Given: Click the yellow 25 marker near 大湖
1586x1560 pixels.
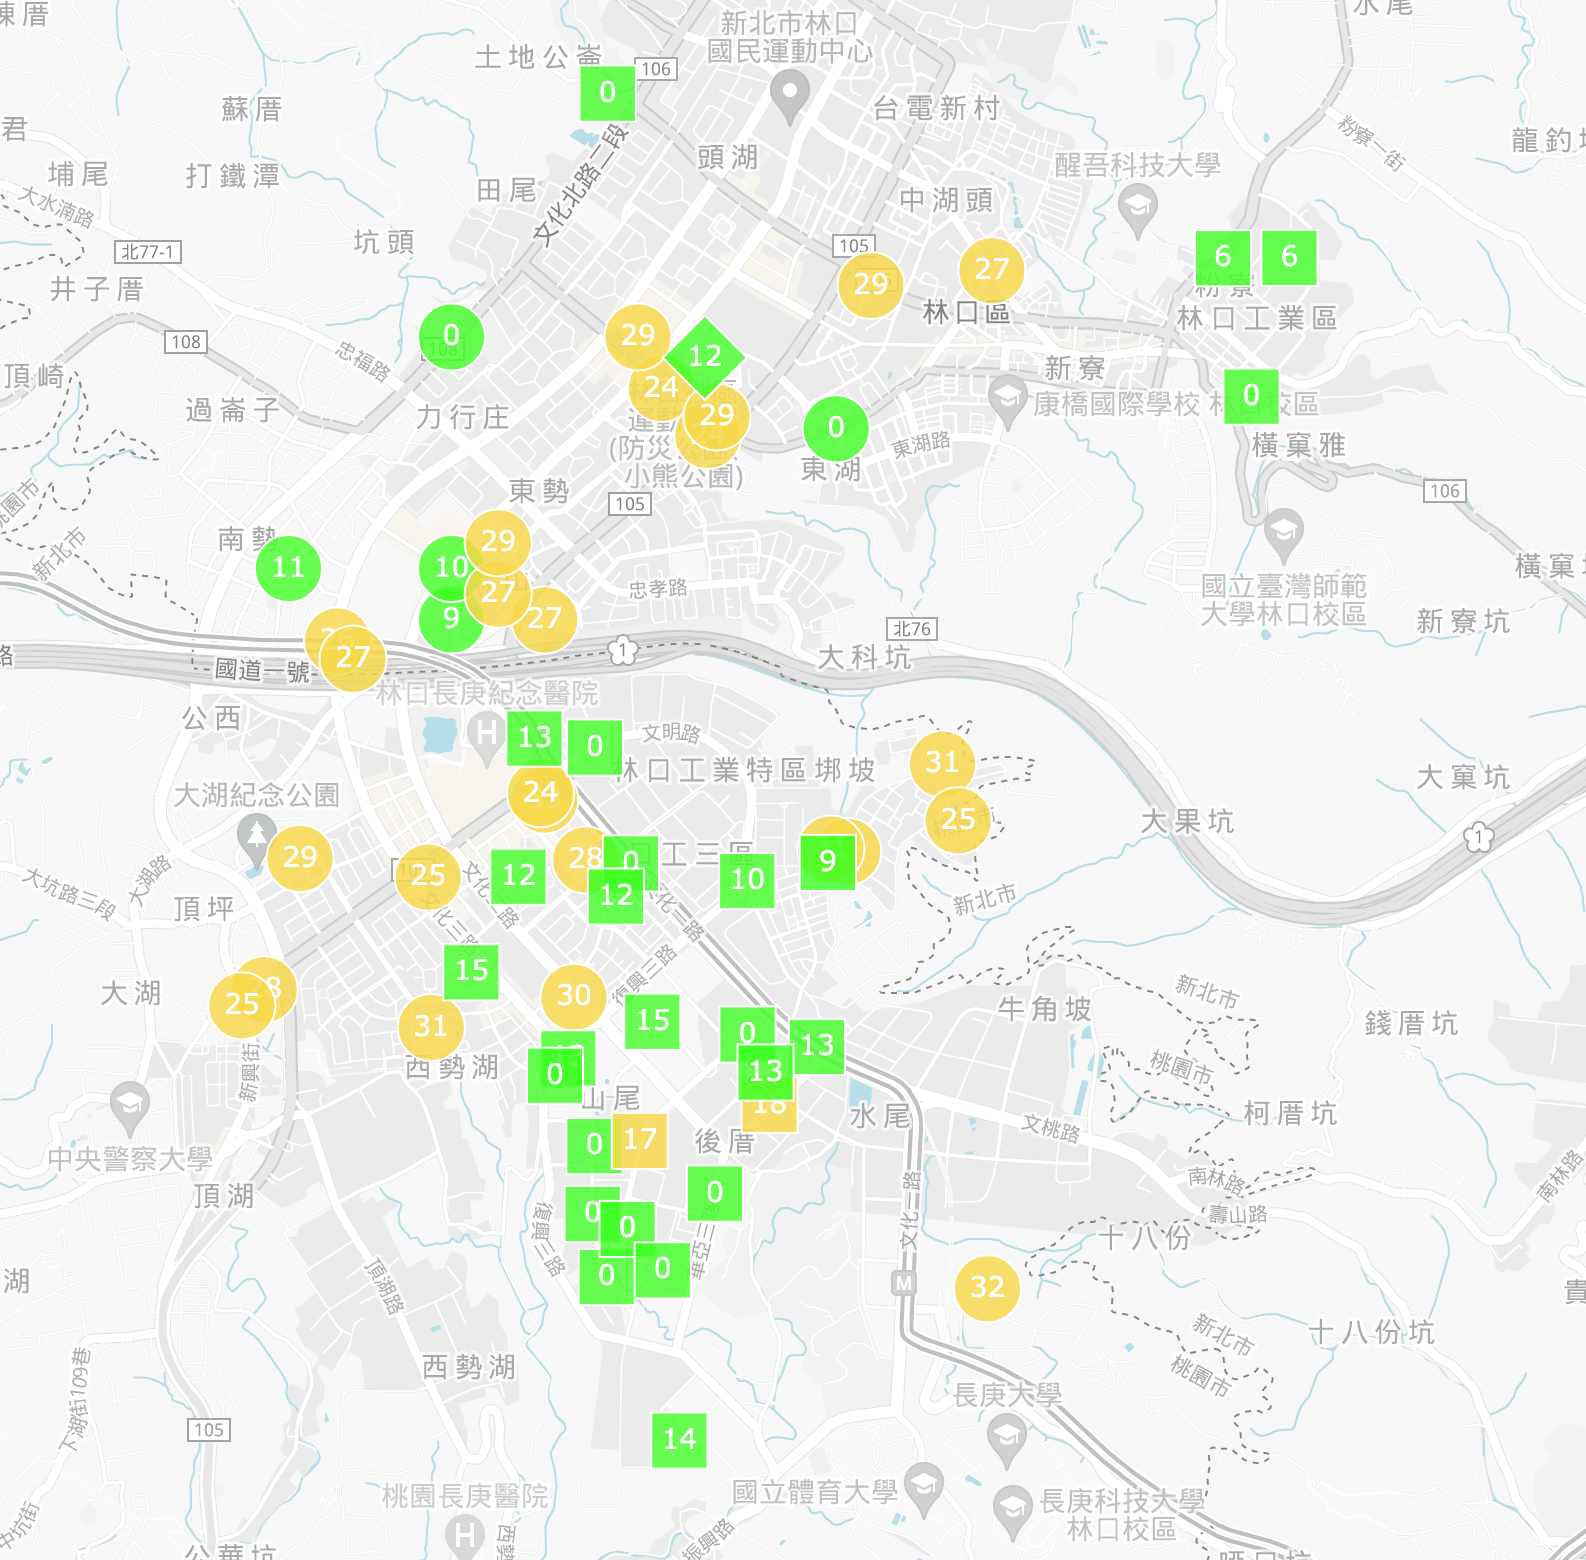Looking at the screenshot, I should coord(241,1004).
